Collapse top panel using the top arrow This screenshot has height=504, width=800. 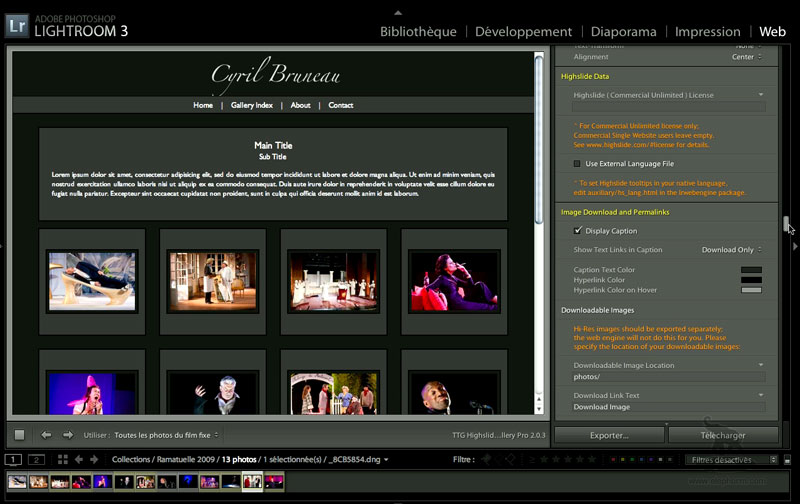398,13
